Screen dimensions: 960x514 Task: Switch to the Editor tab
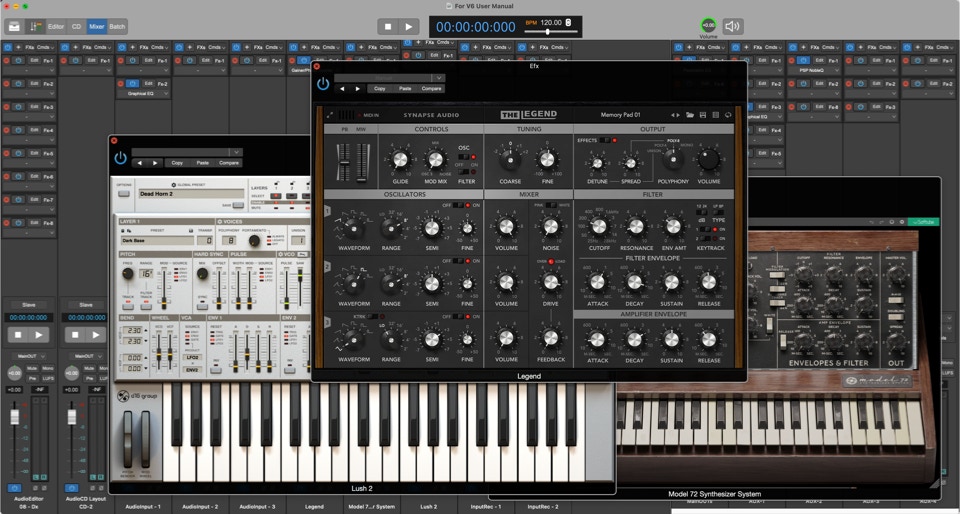coord(56,26)
